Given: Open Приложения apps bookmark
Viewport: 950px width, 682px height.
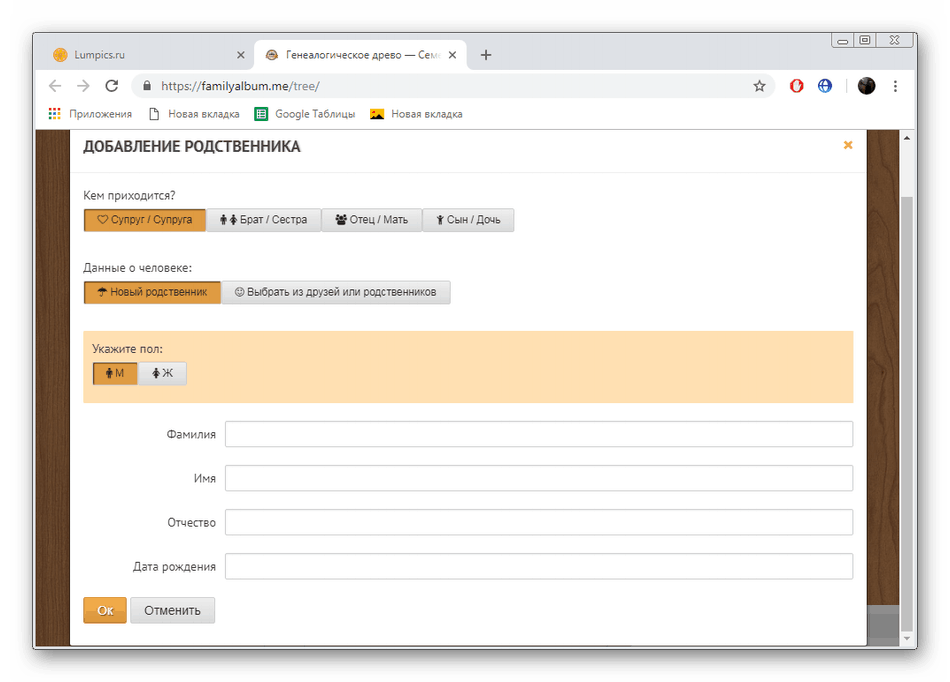Looking at the screenshot, I should click(x=90, y=114).
